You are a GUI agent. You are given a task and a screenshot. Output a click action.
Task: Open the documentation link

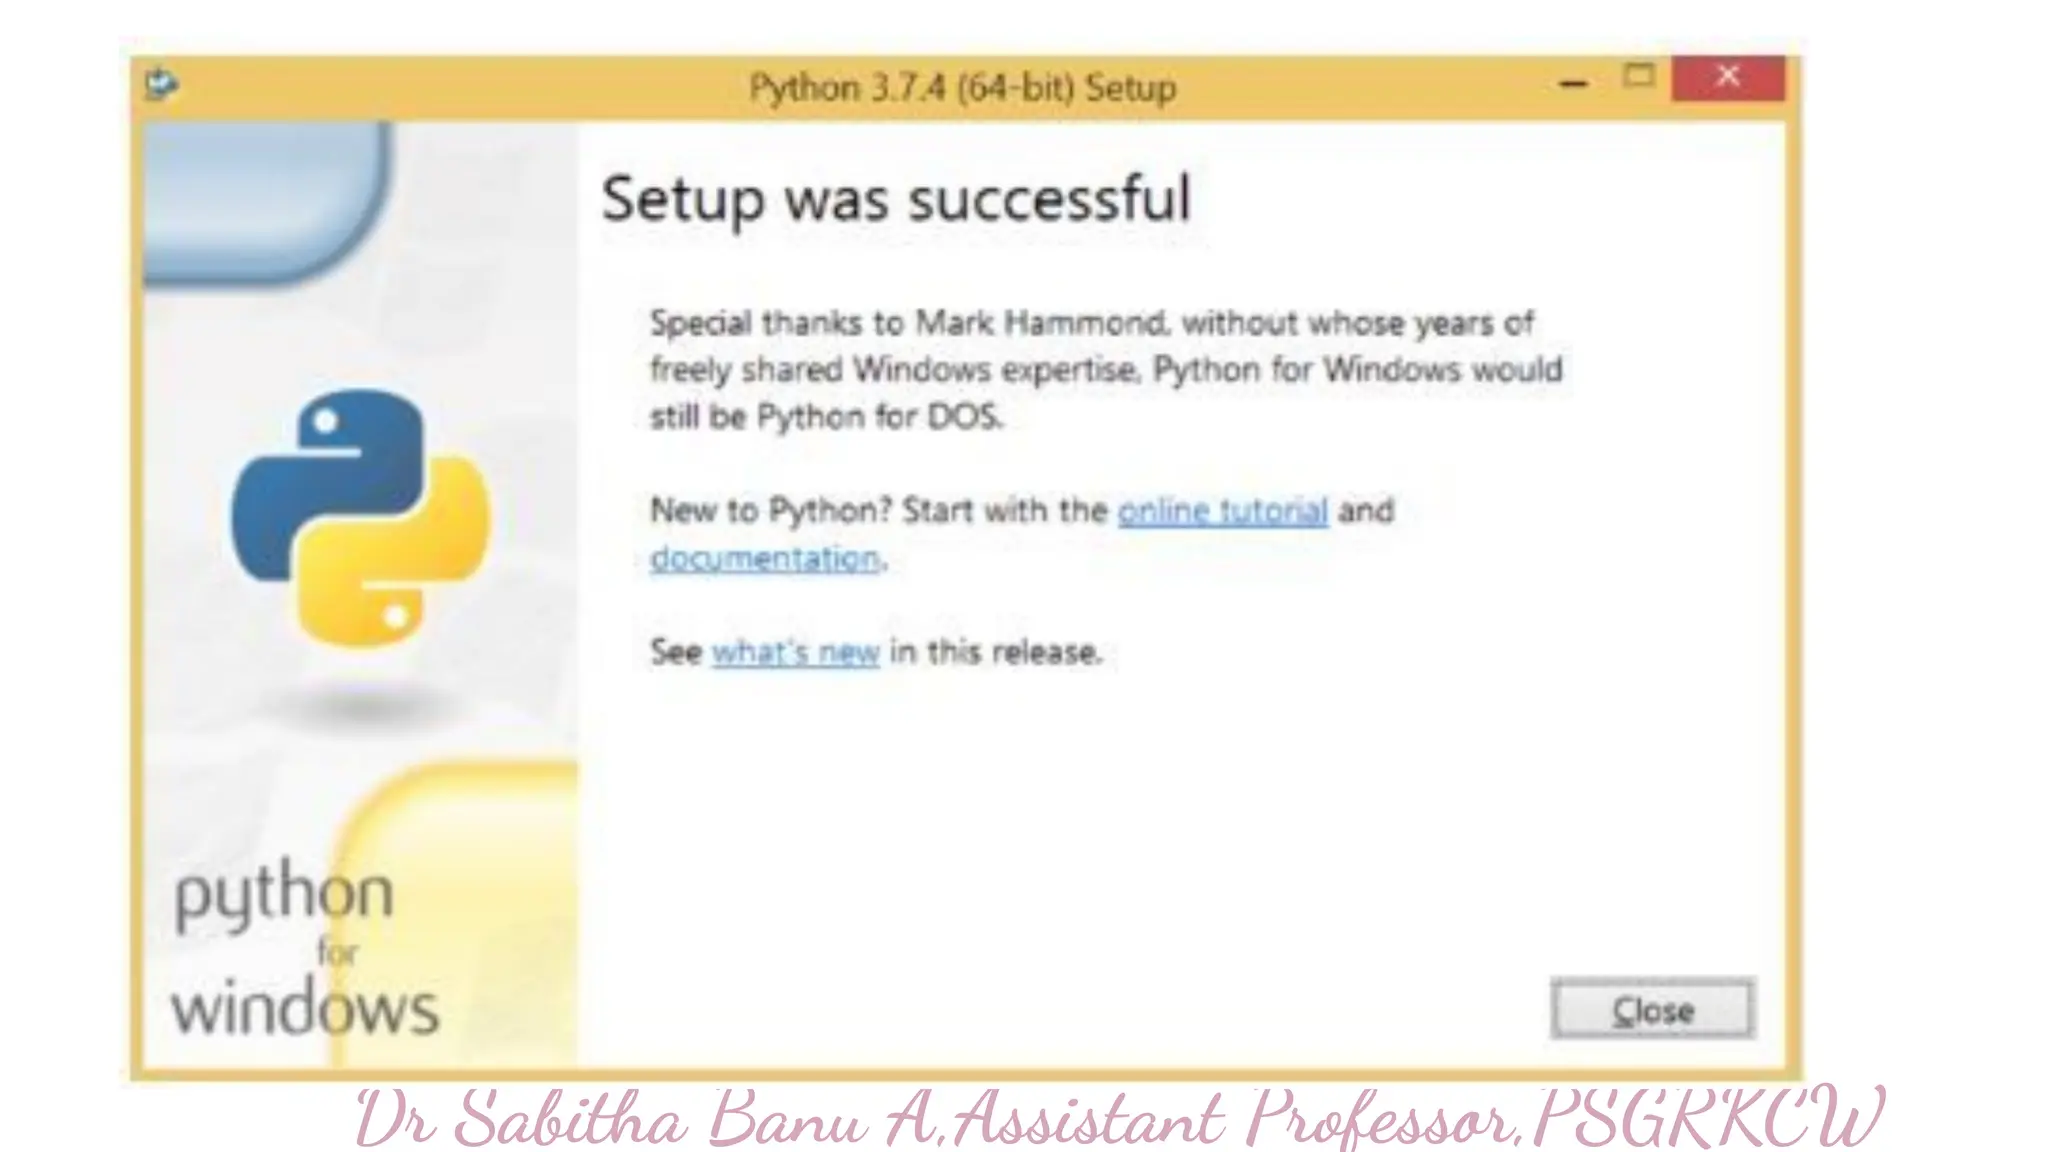click(765, 558)
